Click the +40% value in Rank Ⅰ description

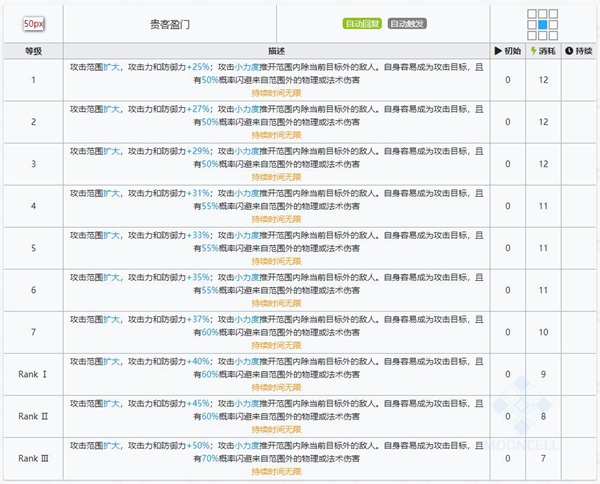pyautogui.click(x=198, y=362)
